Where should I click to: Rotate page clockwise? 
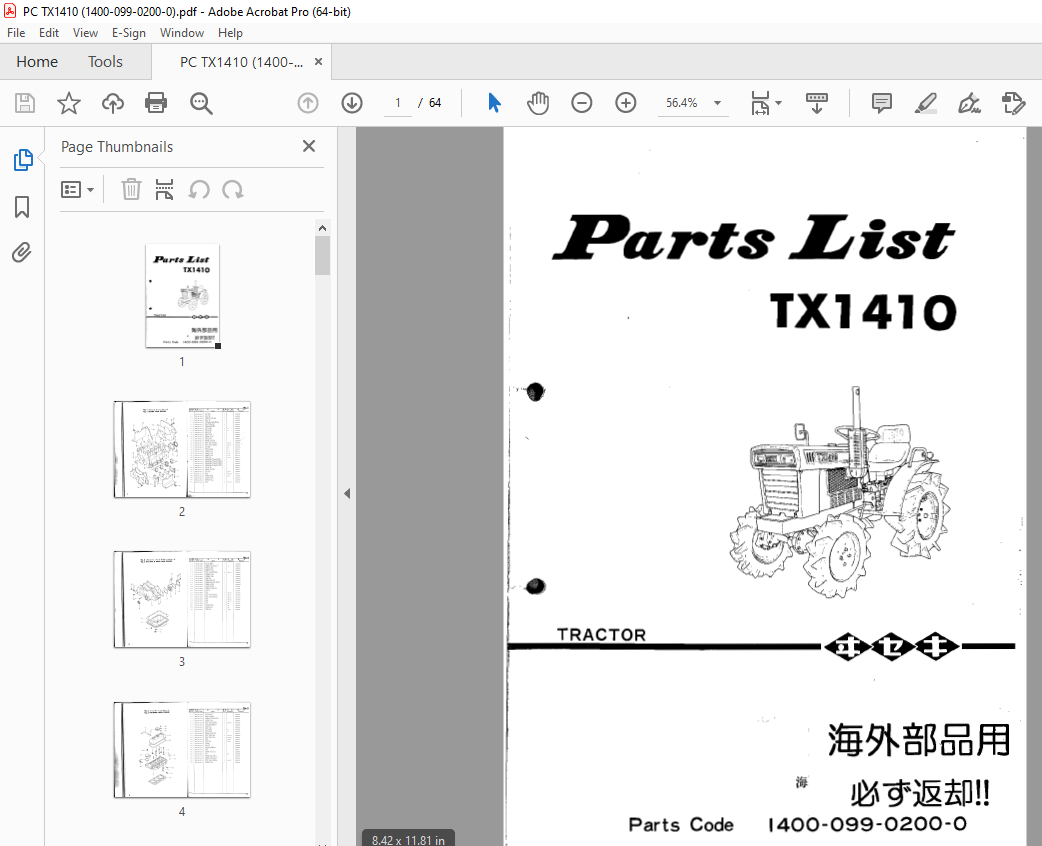coord(233,190)
